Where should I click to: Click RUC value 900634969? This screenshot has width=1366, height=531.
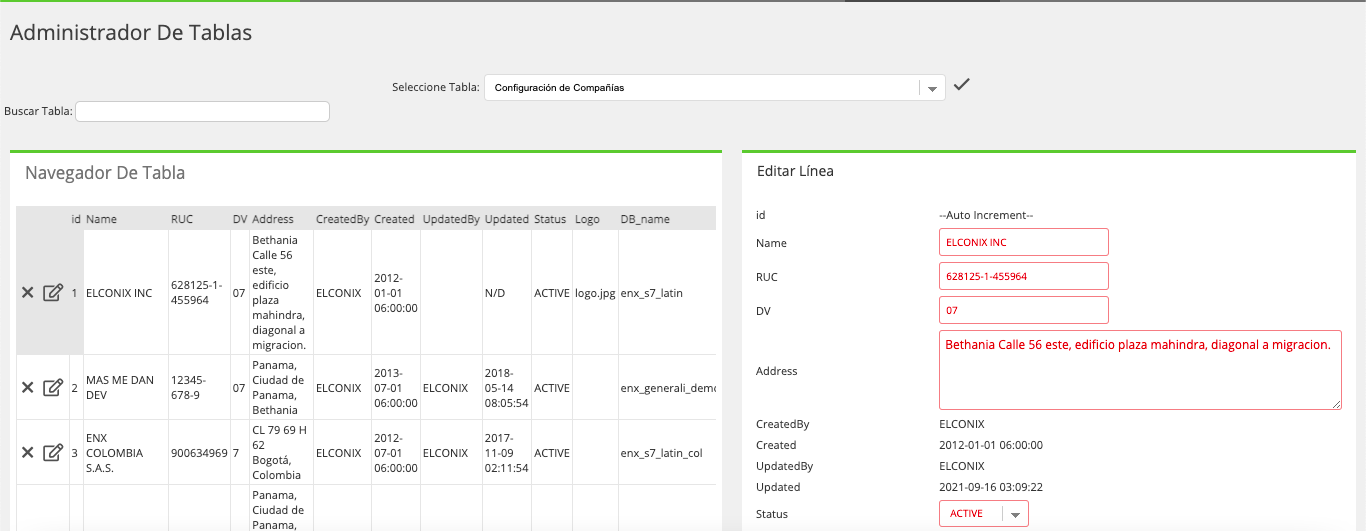[199, 452]
